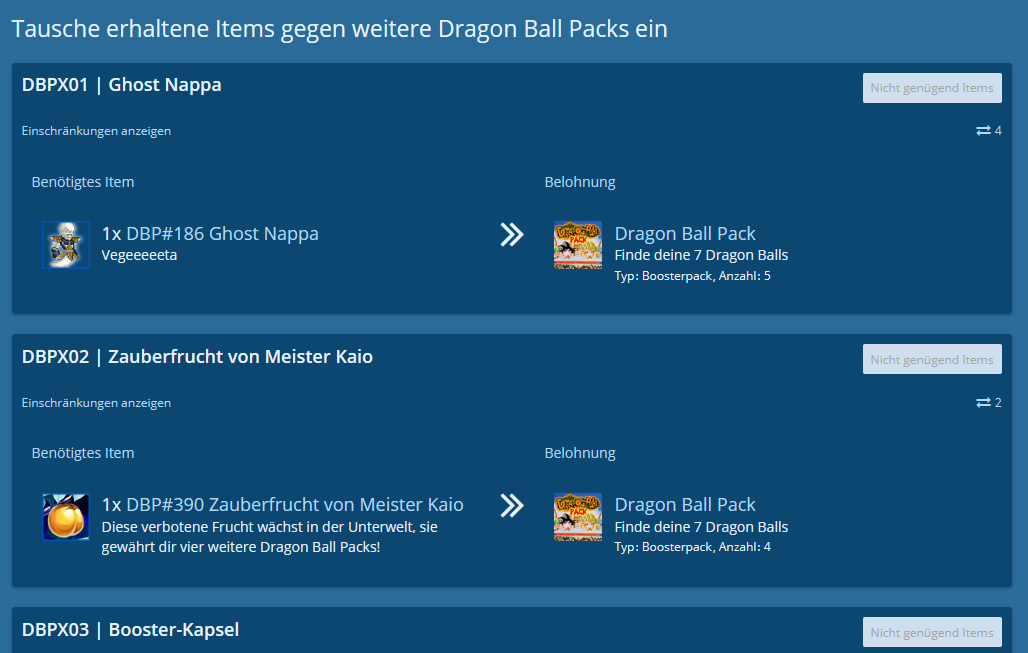Click the Zauberfrucht peach item icon
Screen dimensions: 1028x653
(x=66, y=517)
